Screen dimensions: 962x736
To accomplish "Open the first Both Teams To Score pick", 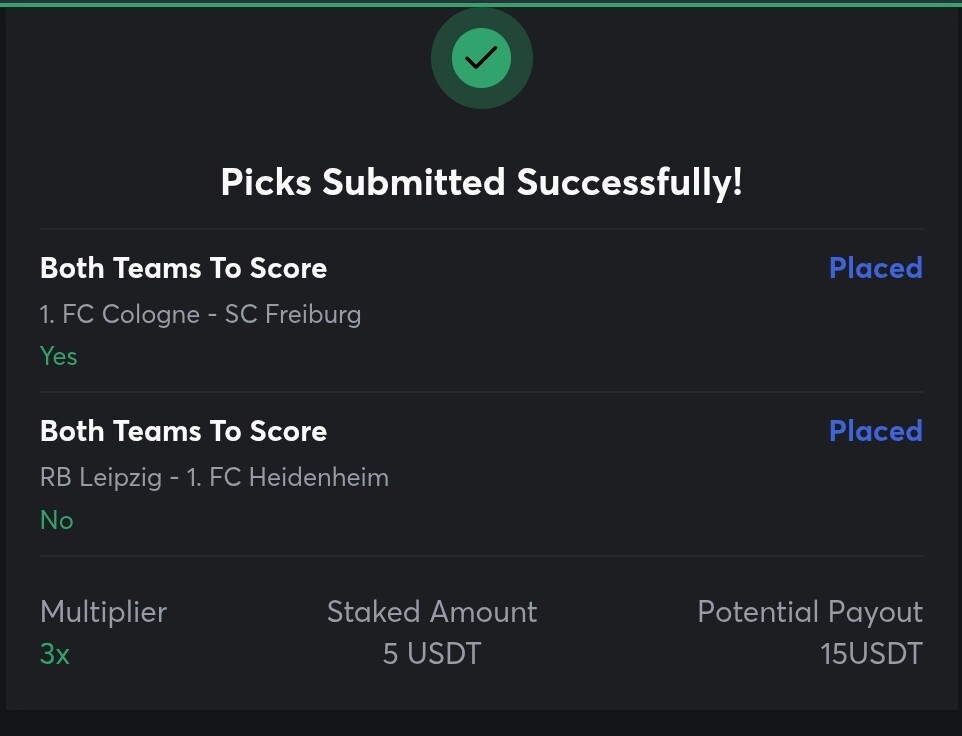I will (183, 268).
